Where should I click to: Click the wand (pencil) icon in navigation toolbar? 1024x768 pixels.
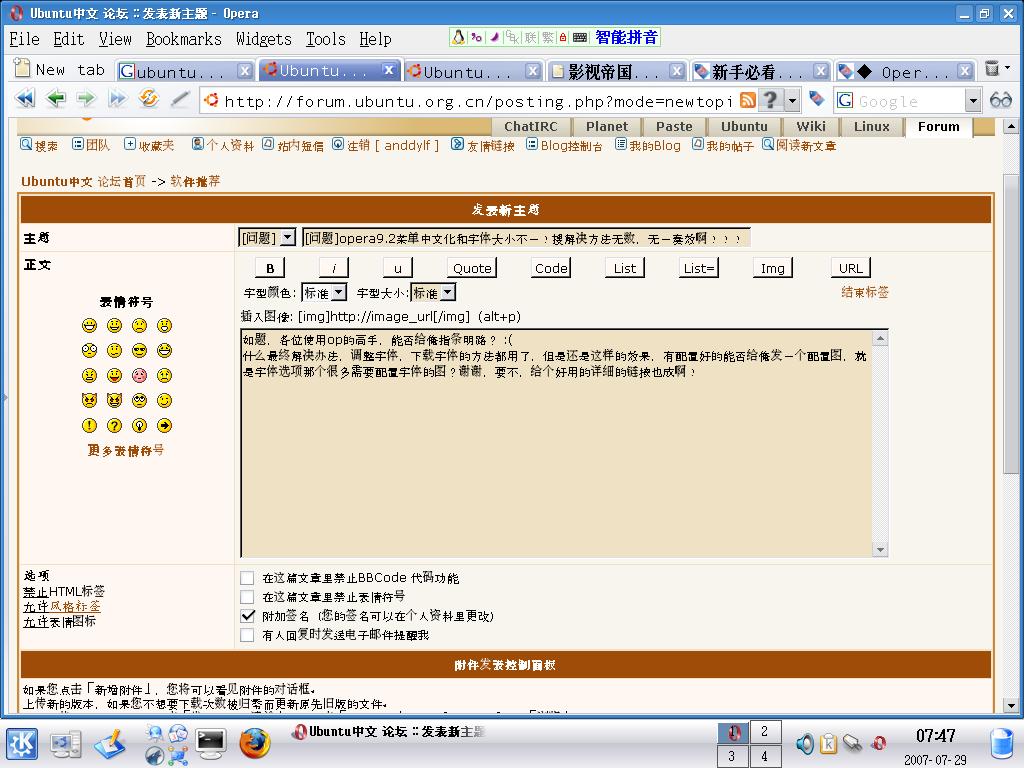[180, 99]
